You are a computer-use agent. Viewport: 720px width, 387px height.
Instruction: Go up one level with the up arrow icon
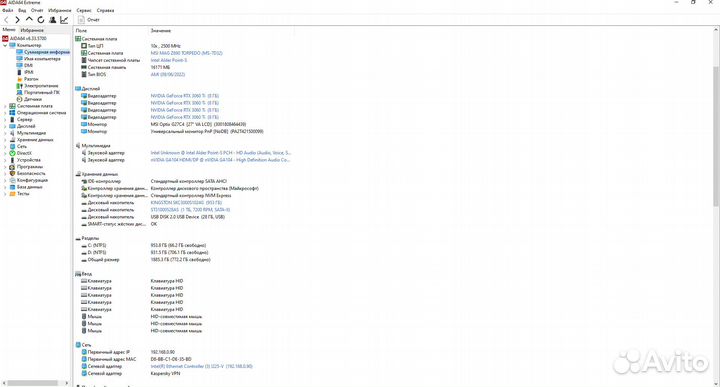pos(29,20)
